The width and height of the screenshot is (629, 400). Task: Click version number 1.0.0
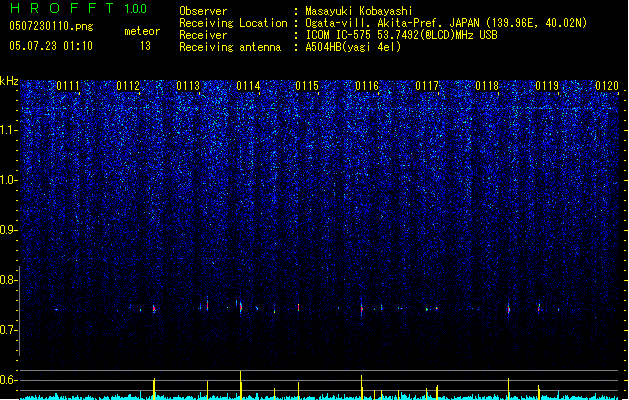(x=135, y=8)
